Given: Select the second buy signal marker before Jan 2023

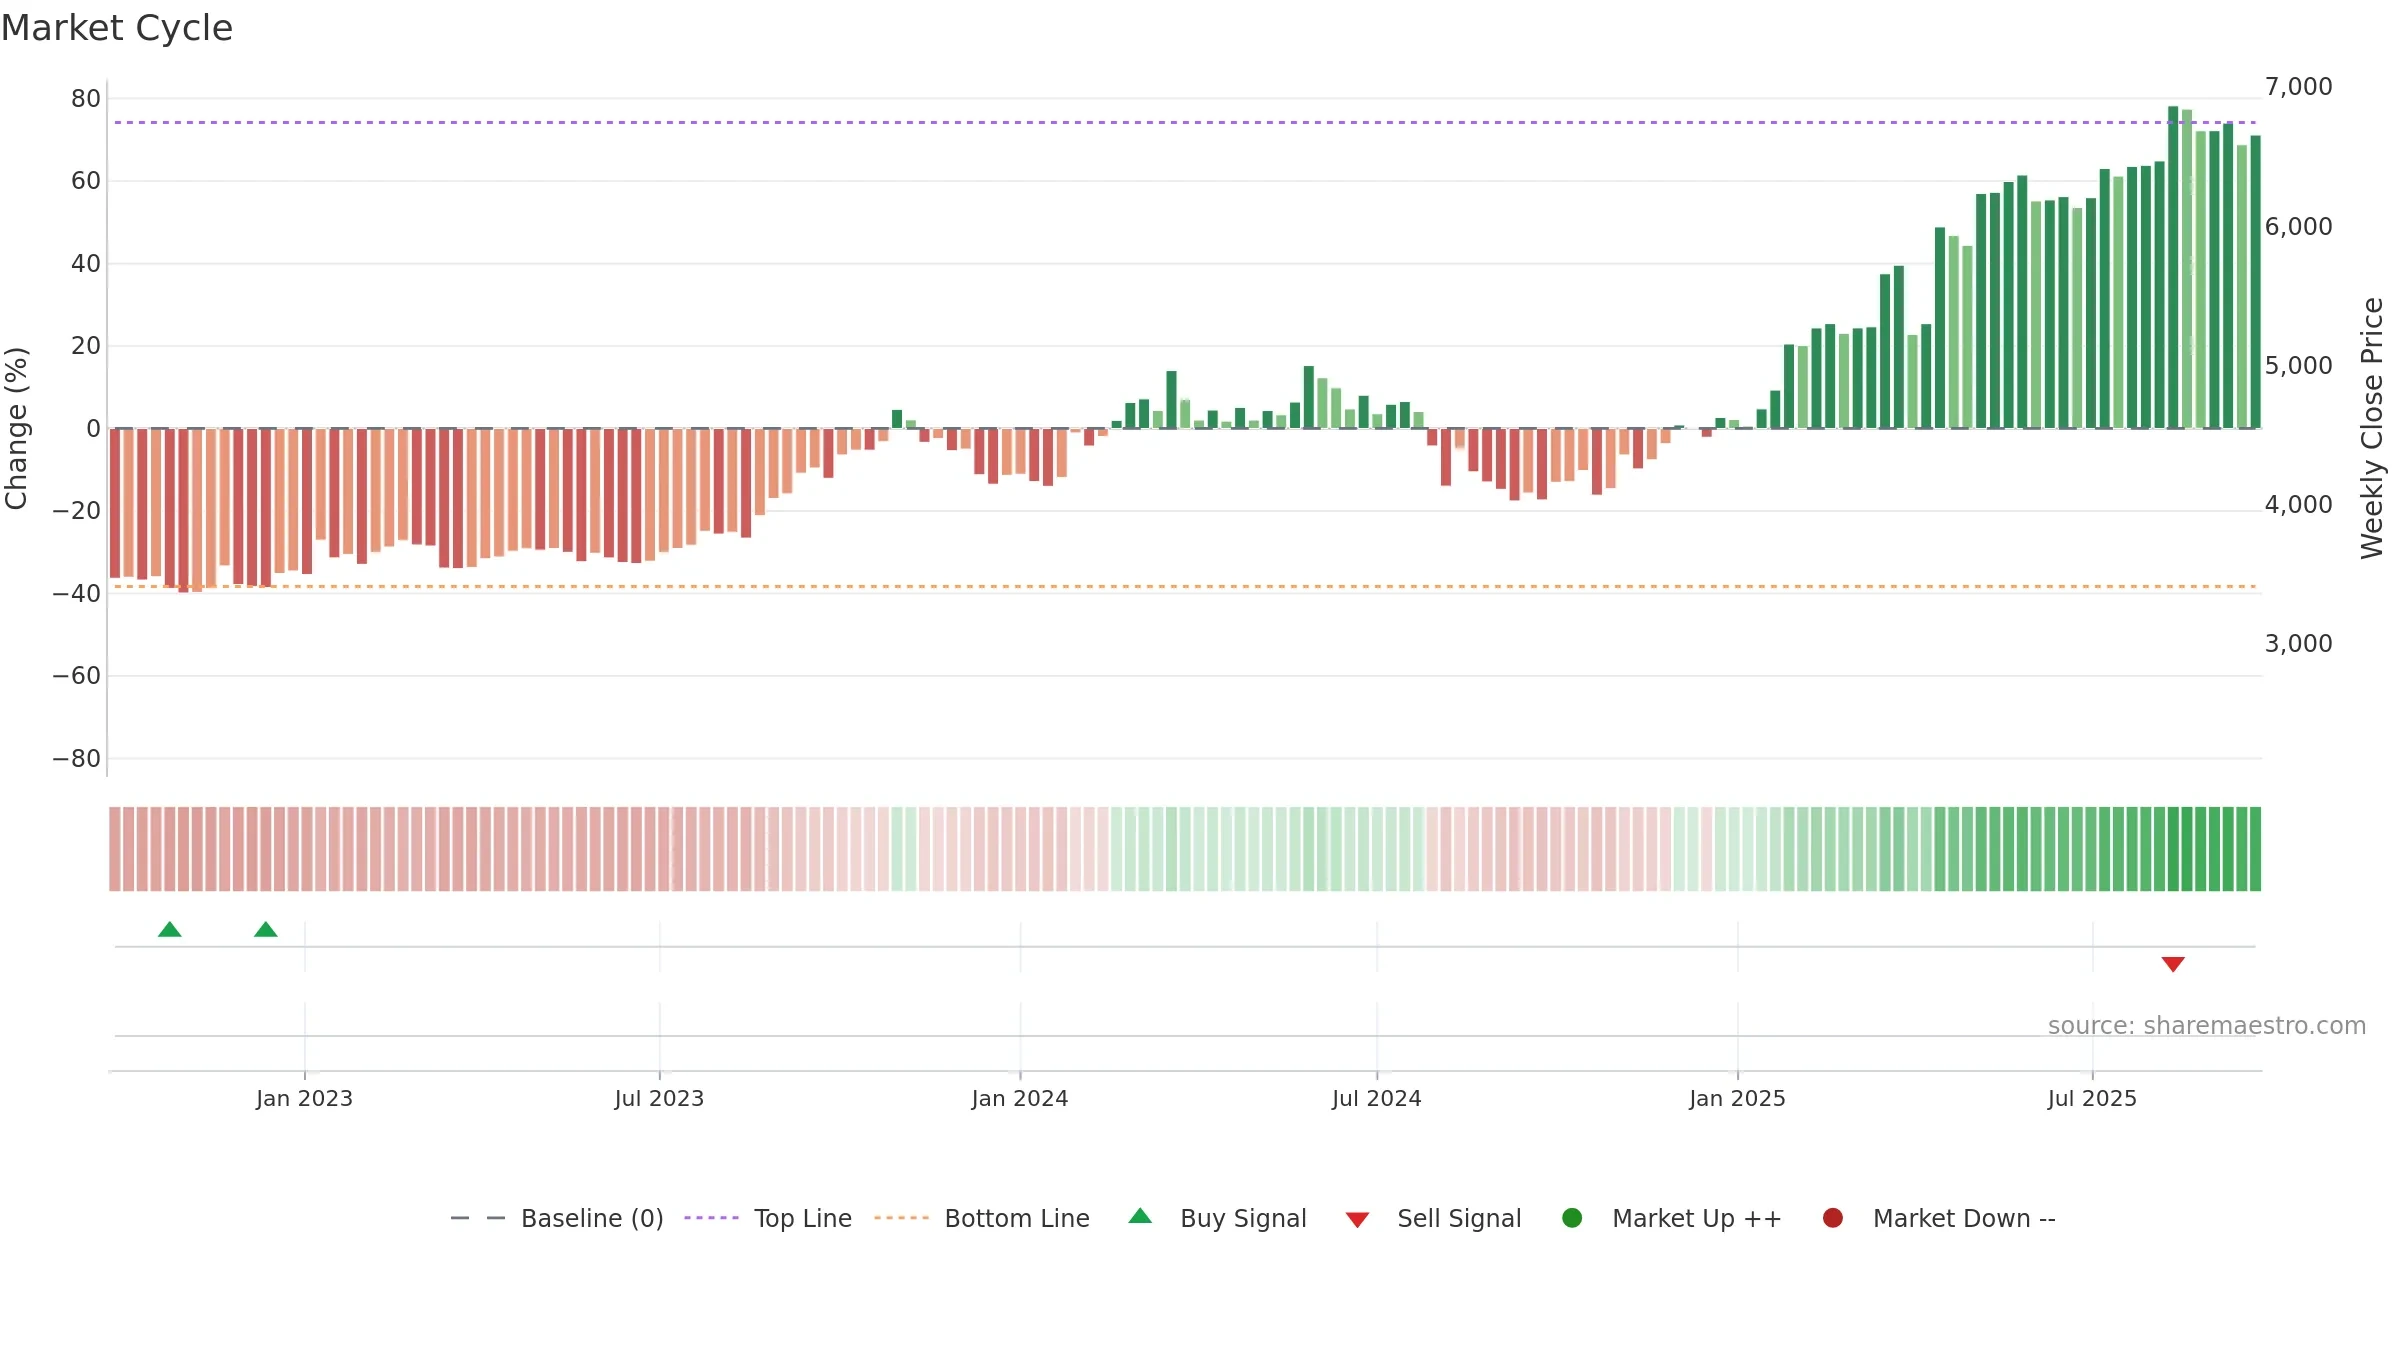Looking at the screenshot, I should click(266, 930).
